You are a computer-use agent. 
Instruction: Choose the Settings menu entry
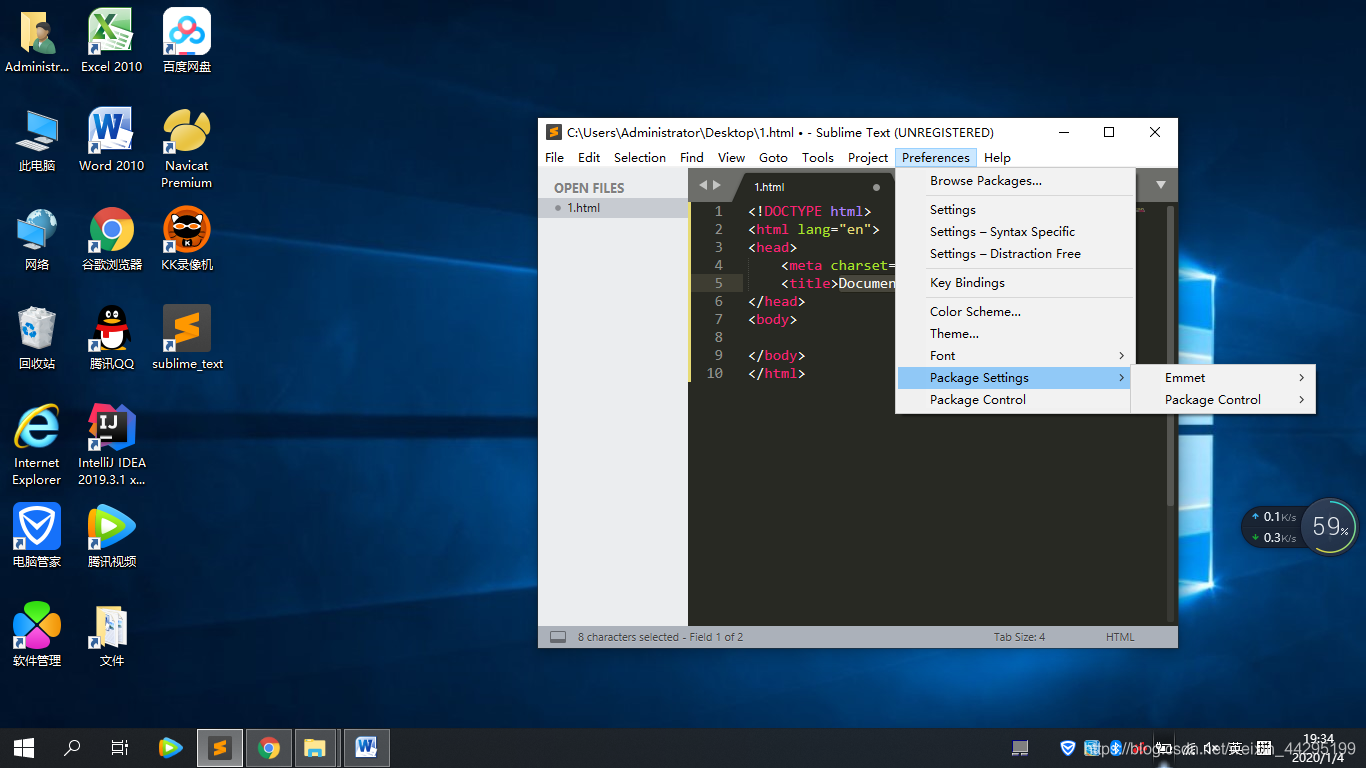coord(1015,210)
